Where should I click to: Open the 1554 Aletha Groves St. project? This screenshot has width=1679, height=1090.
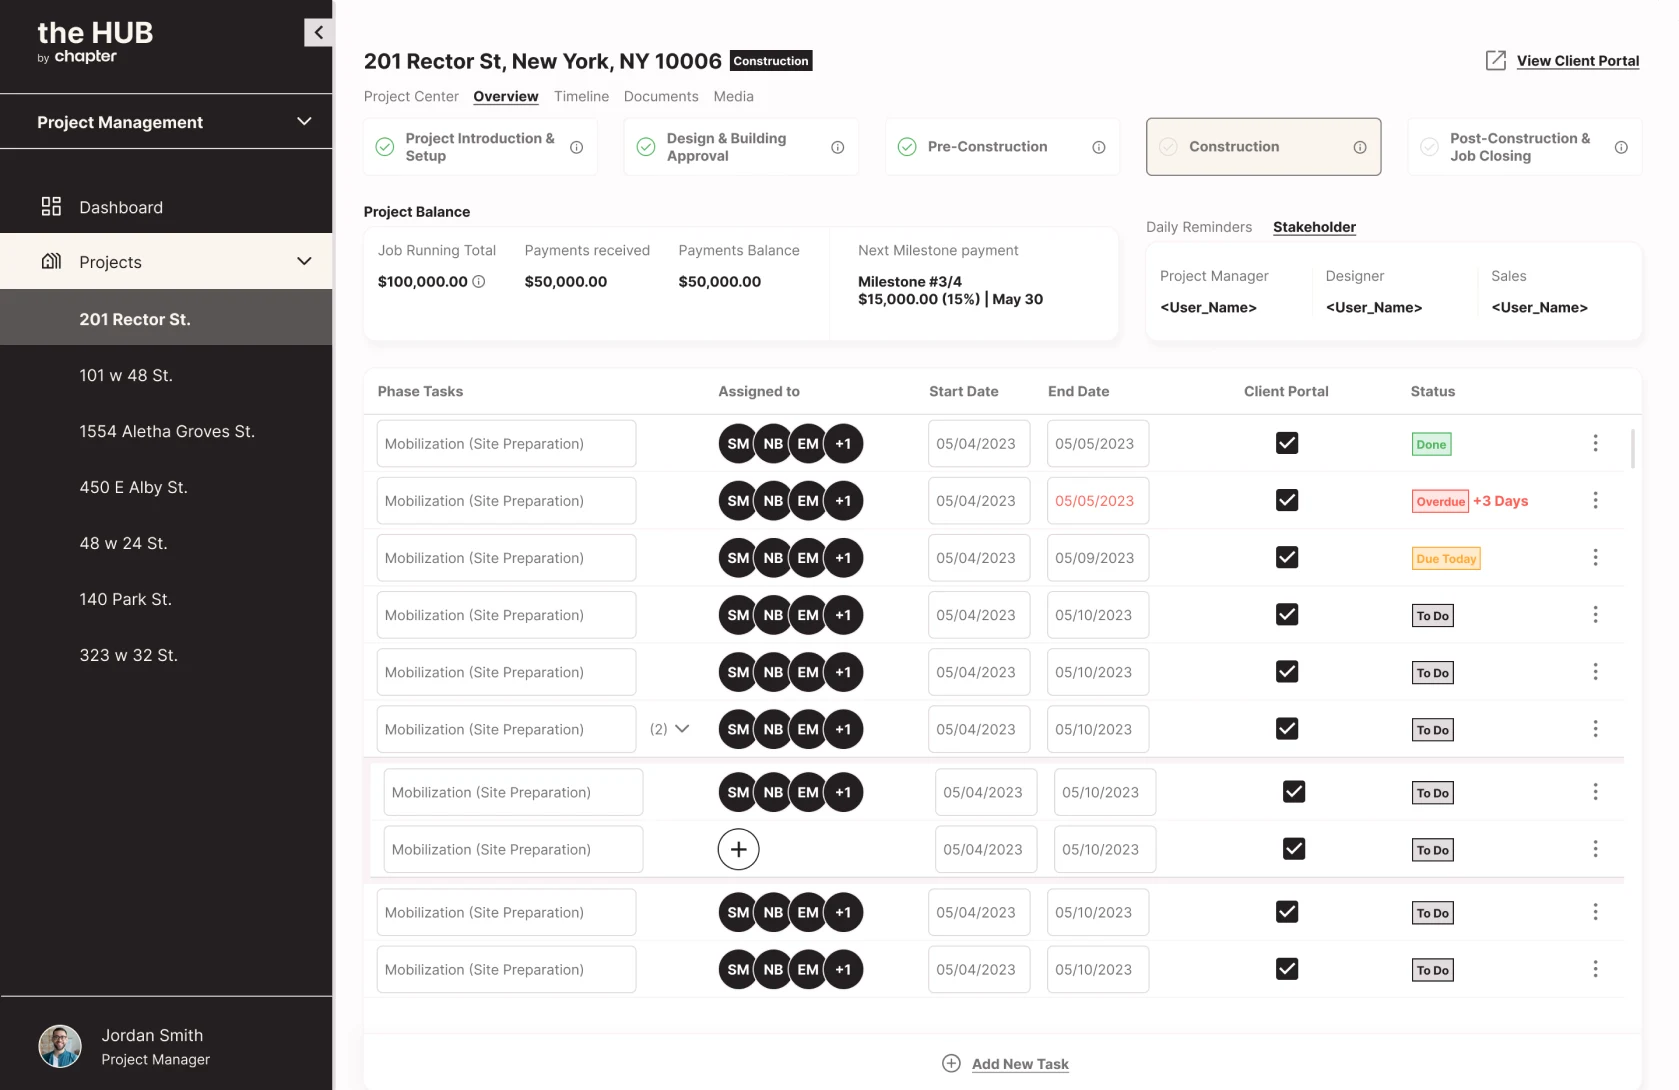point(166,431)
